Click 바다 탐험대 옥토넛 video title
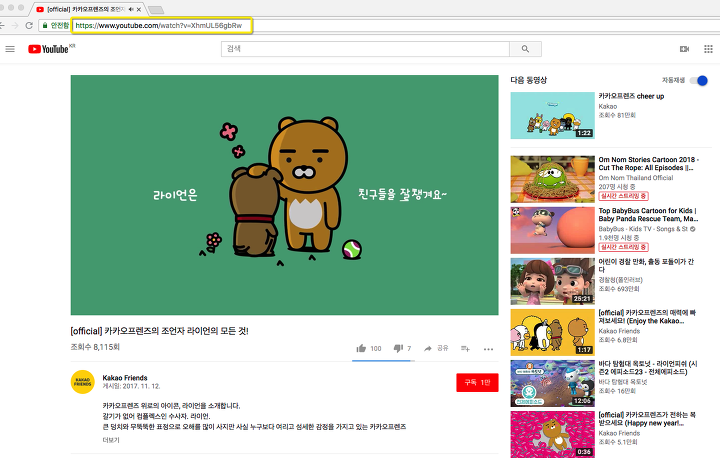 click(648, 367)
